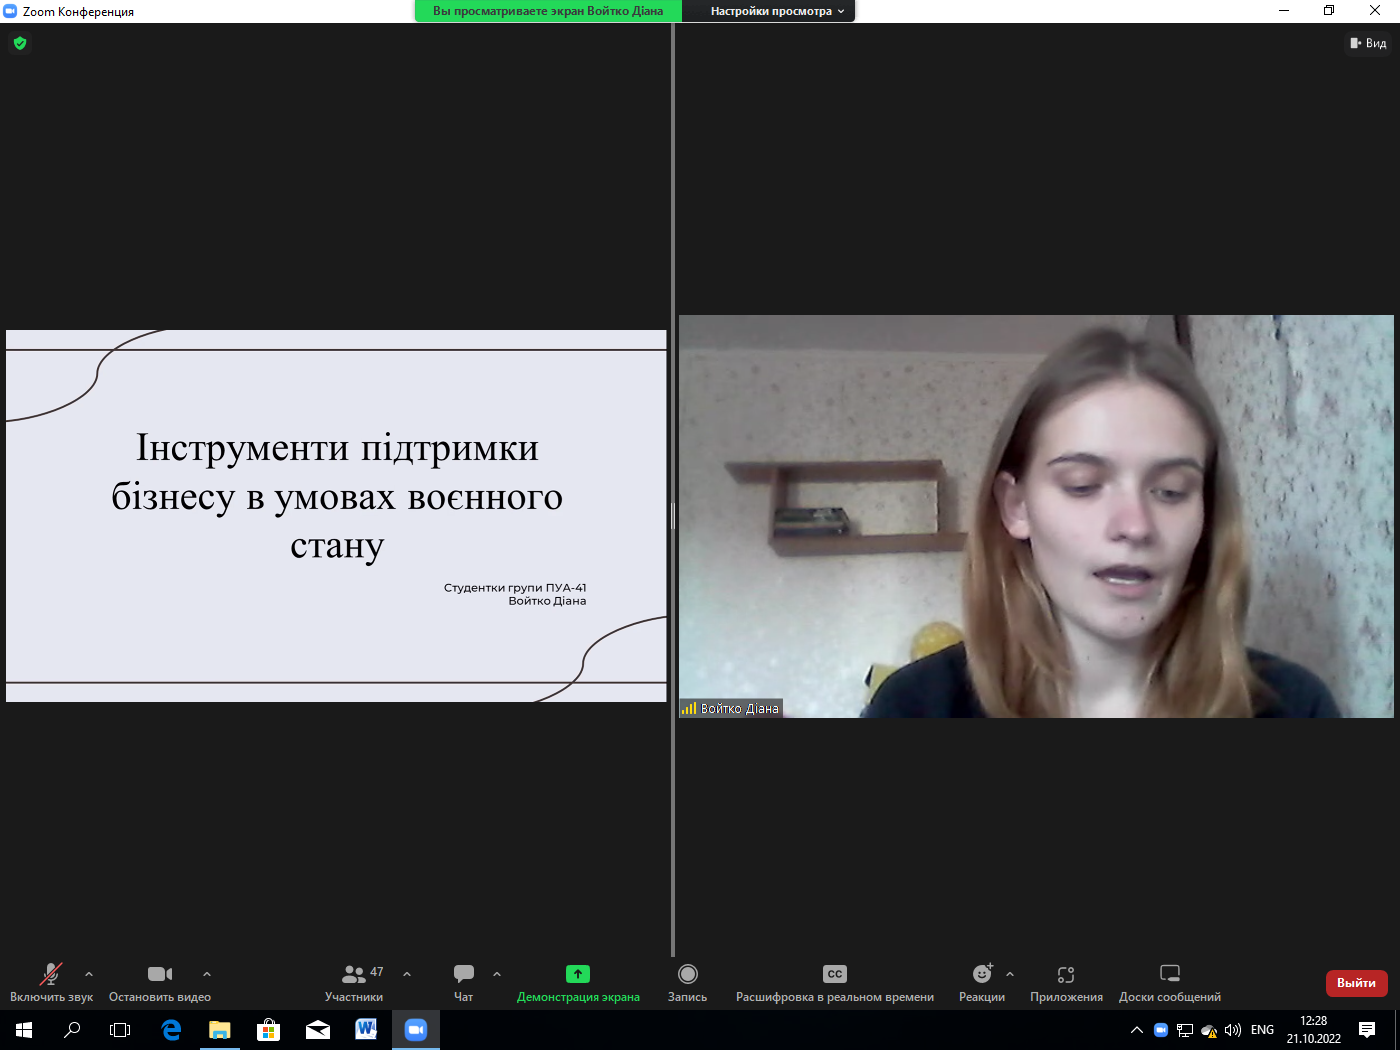Switch layout using Вид button
The width and height of the screenshot is (1400, 1050).
point(1368,43)
